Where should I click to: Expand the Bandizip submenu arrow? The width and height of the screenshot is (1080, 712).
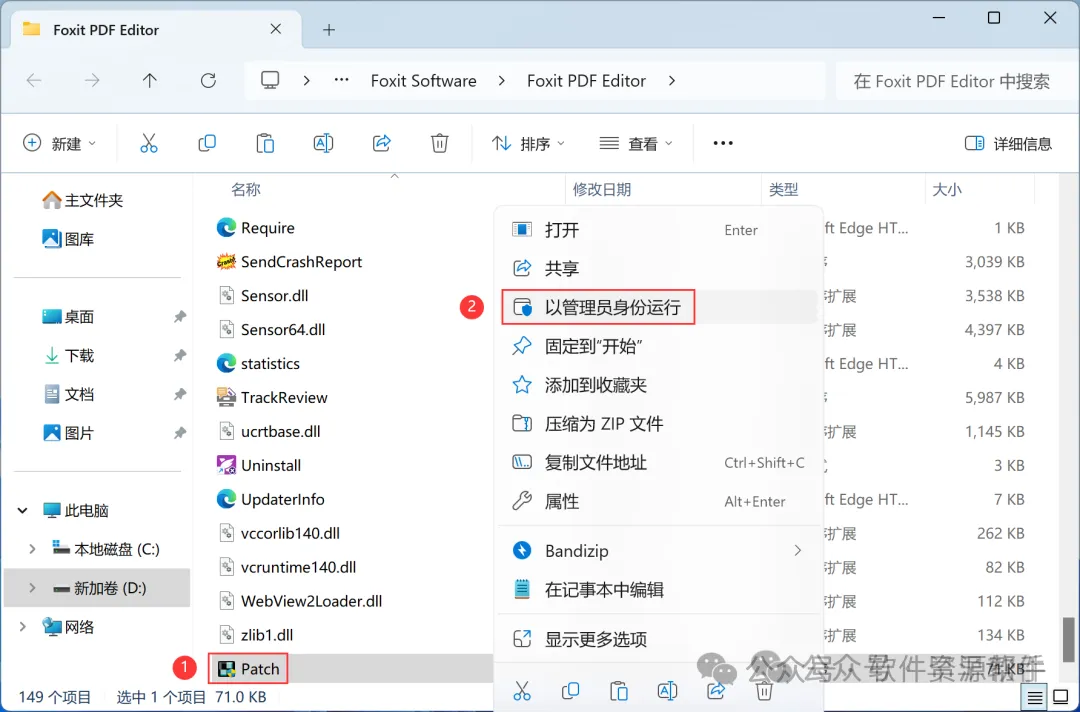click(x=798, y=550)
